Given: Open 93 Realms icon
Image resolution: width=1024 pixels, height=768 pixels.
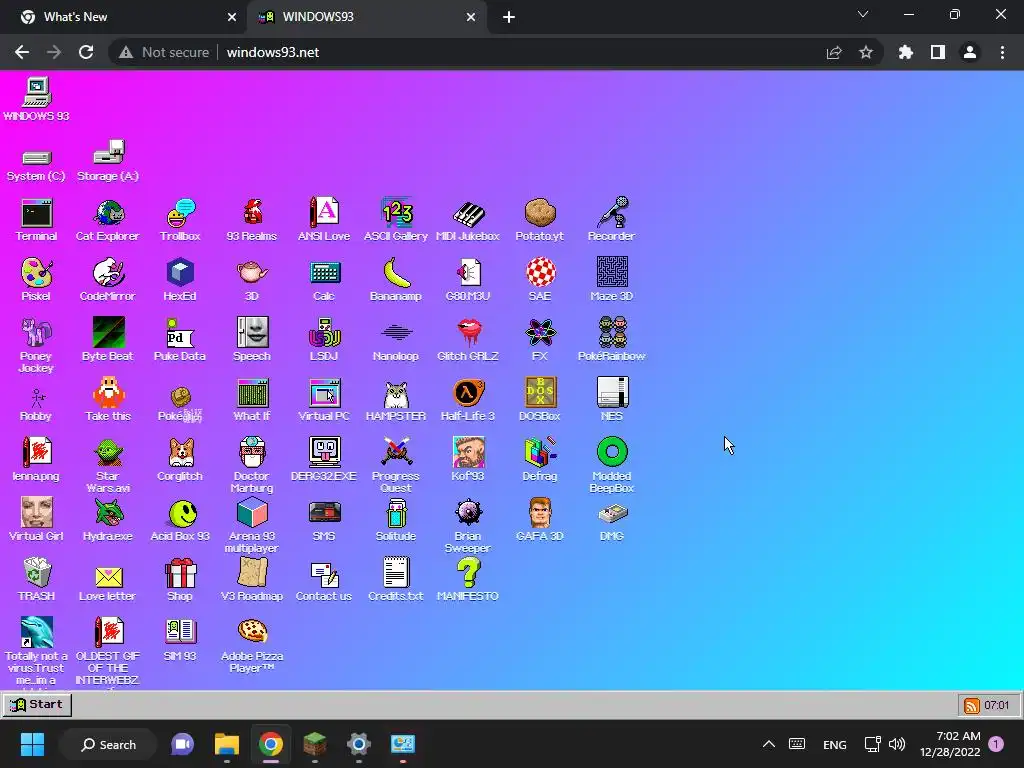Looking at the screenshot, I should (252, 220).
